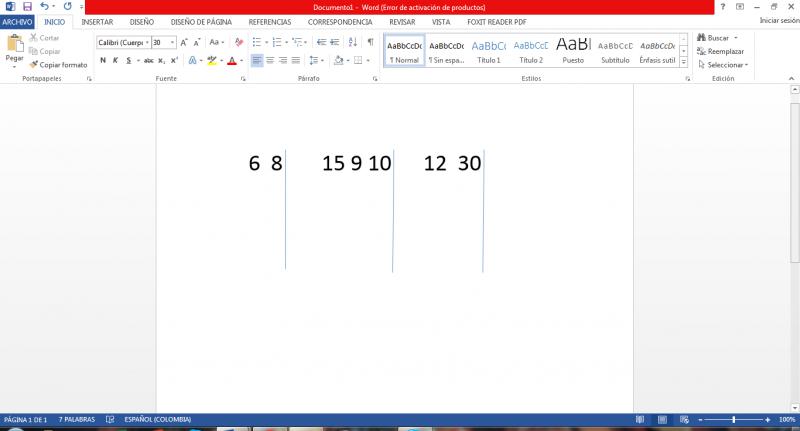This screenshot has width=800, height=431.
Task: Click the Undo arrow icon
Action: [44, 6]
